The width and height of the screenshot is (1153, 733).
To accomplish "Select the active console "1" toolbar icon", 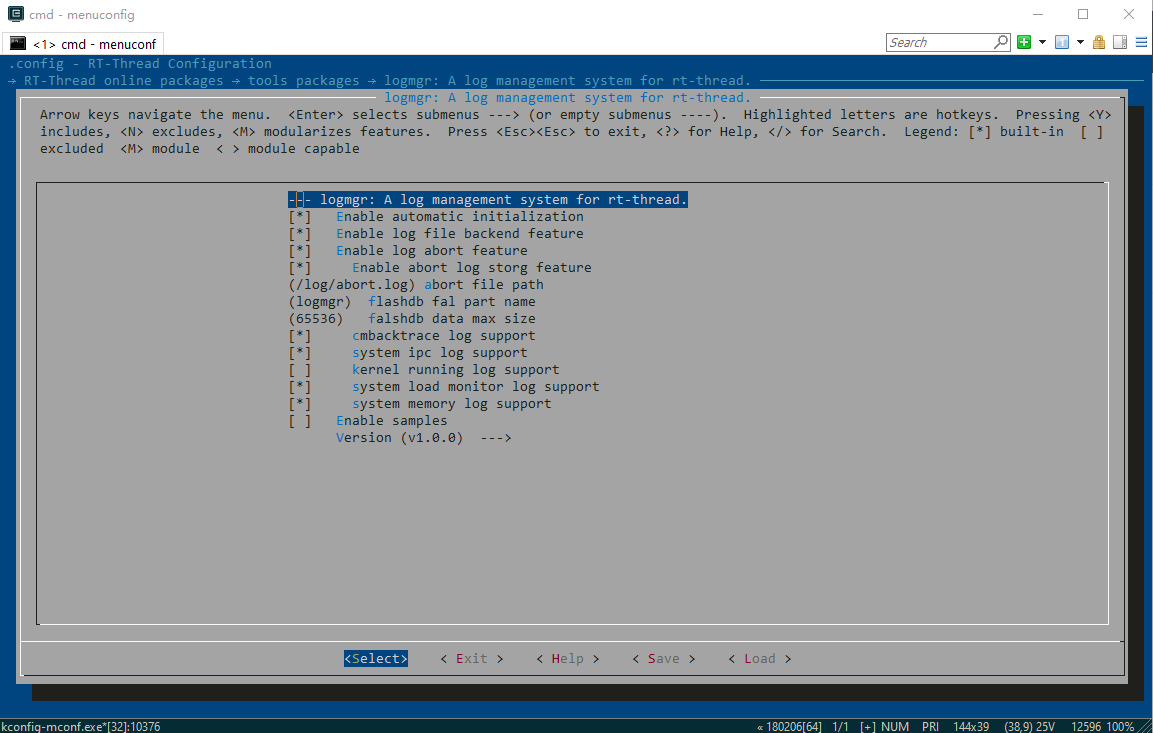I will (x=1061, y=42).
